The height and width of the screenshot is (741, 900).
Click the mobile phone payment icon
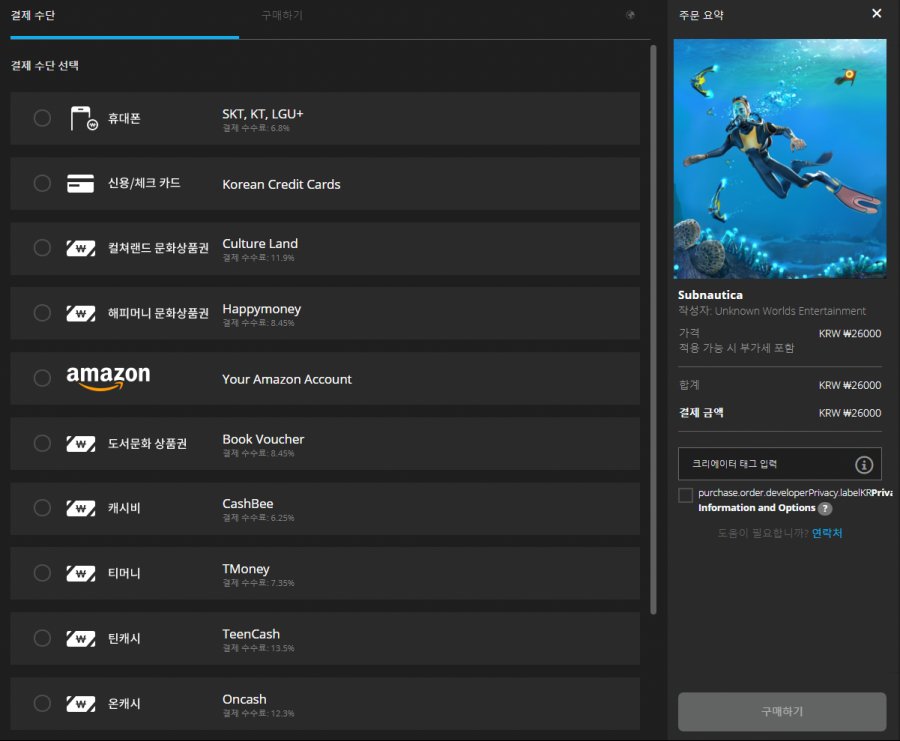84,119
